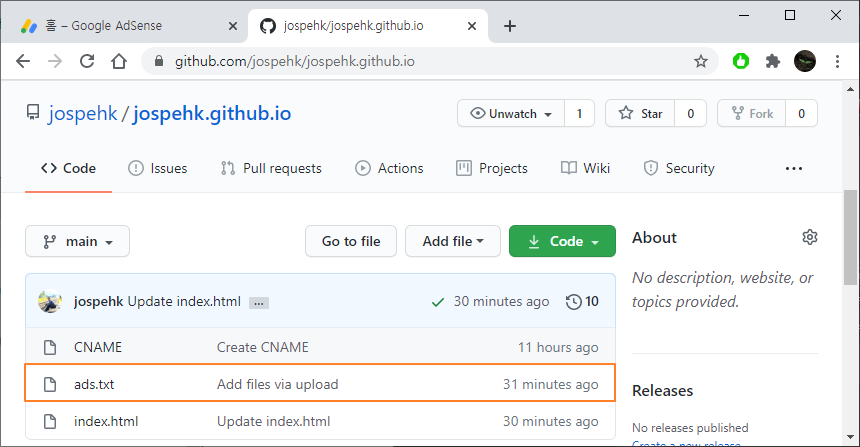Click the page scrollbar thumb
Viewport: 860px width, 447px height.
(850, 237)
